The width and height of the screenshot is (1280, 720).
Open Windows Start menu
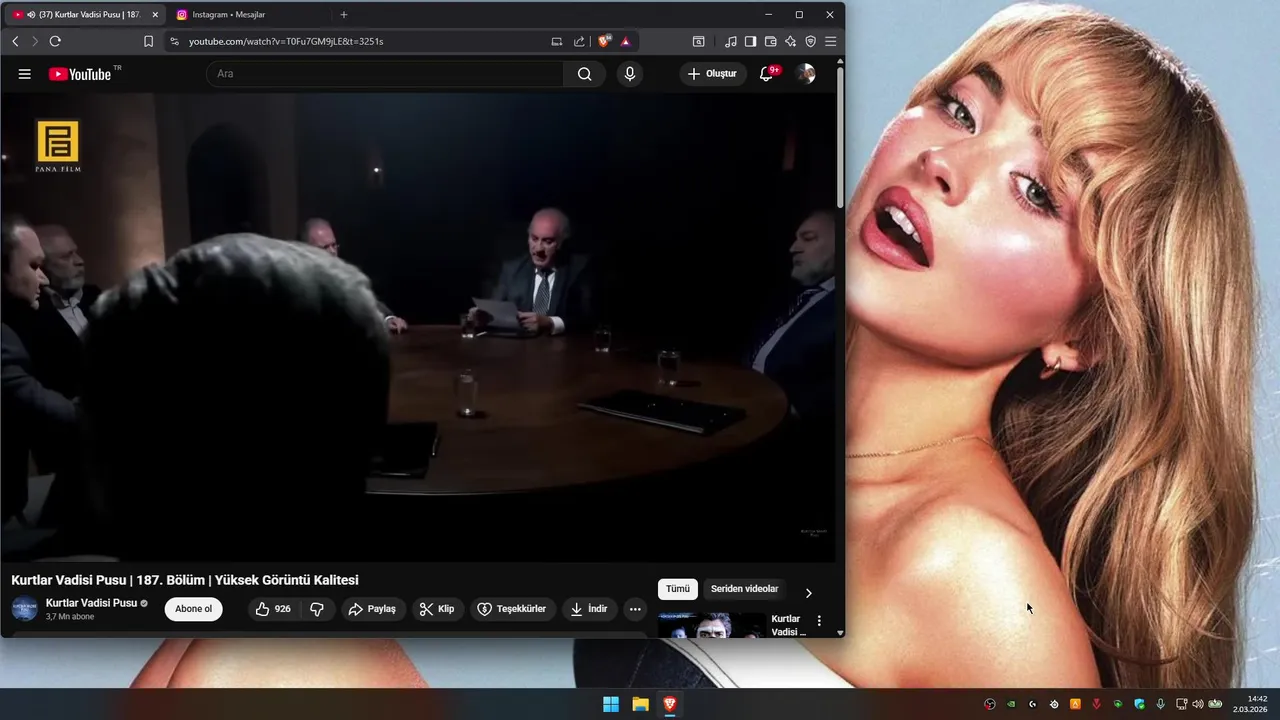click(x=611, y=704)
